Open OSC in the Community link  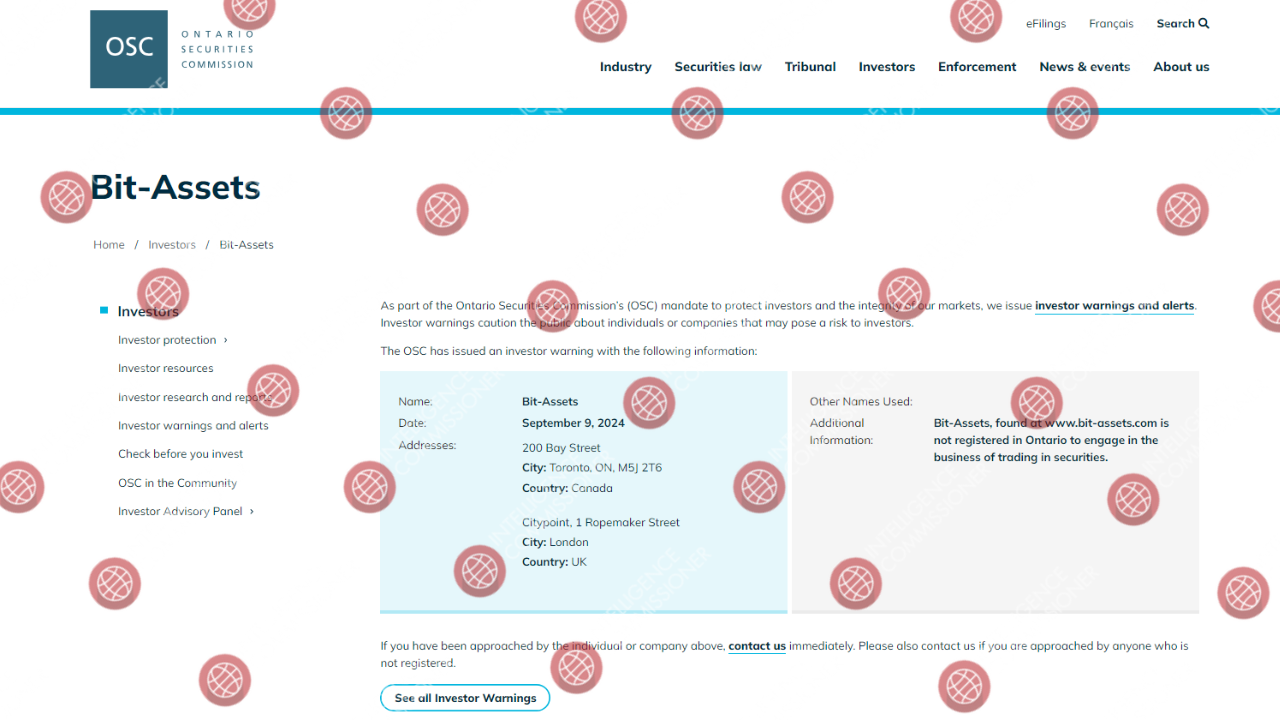click(178, 483)
